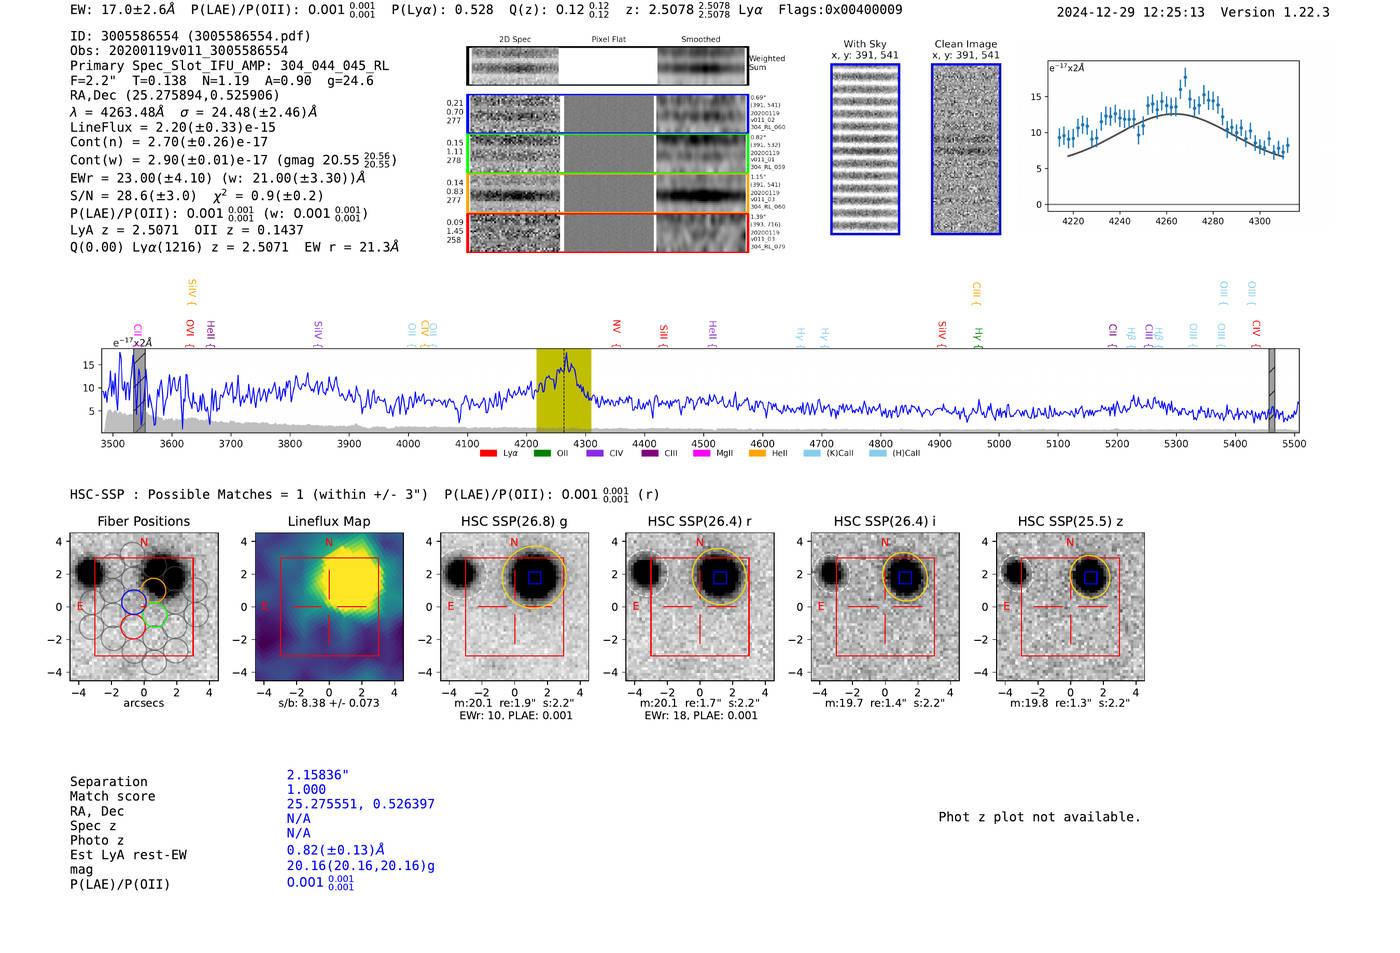Click the blue fiber circle in Fiber Positions

[x=134, y=602]
